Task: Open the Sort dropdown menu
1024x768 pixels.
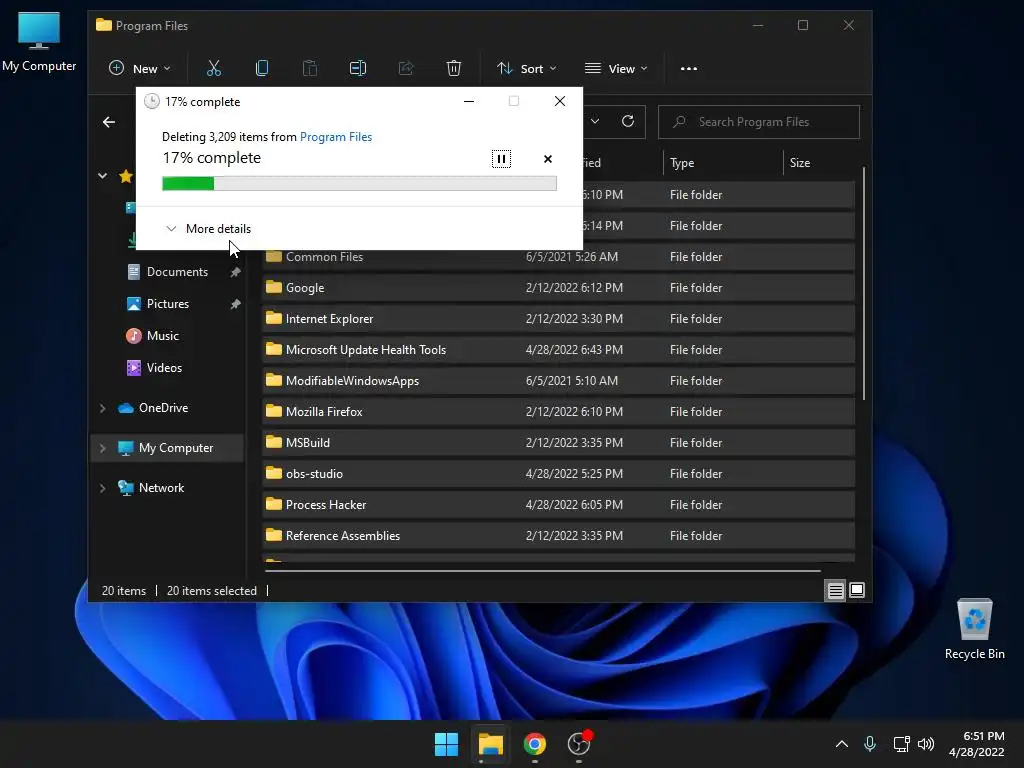Action: point(527,69)
